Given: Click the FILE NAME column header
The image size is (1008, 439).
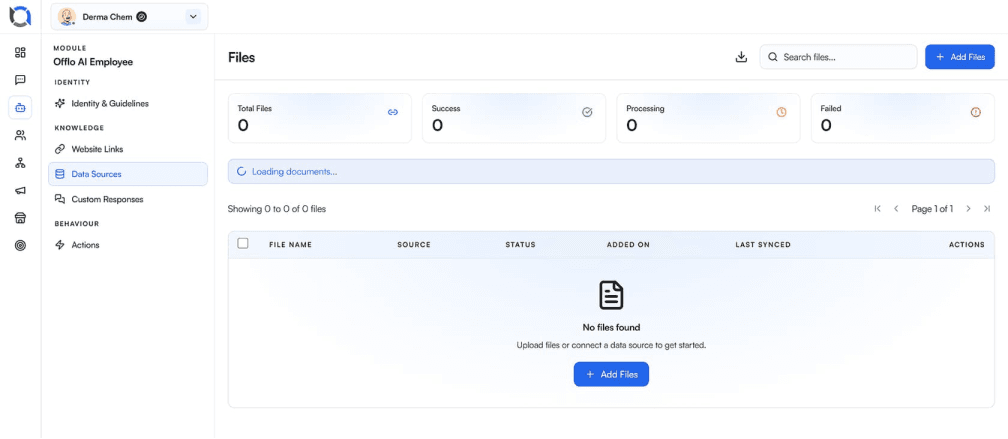Looking at the screenshot, I should pos(291,245).
